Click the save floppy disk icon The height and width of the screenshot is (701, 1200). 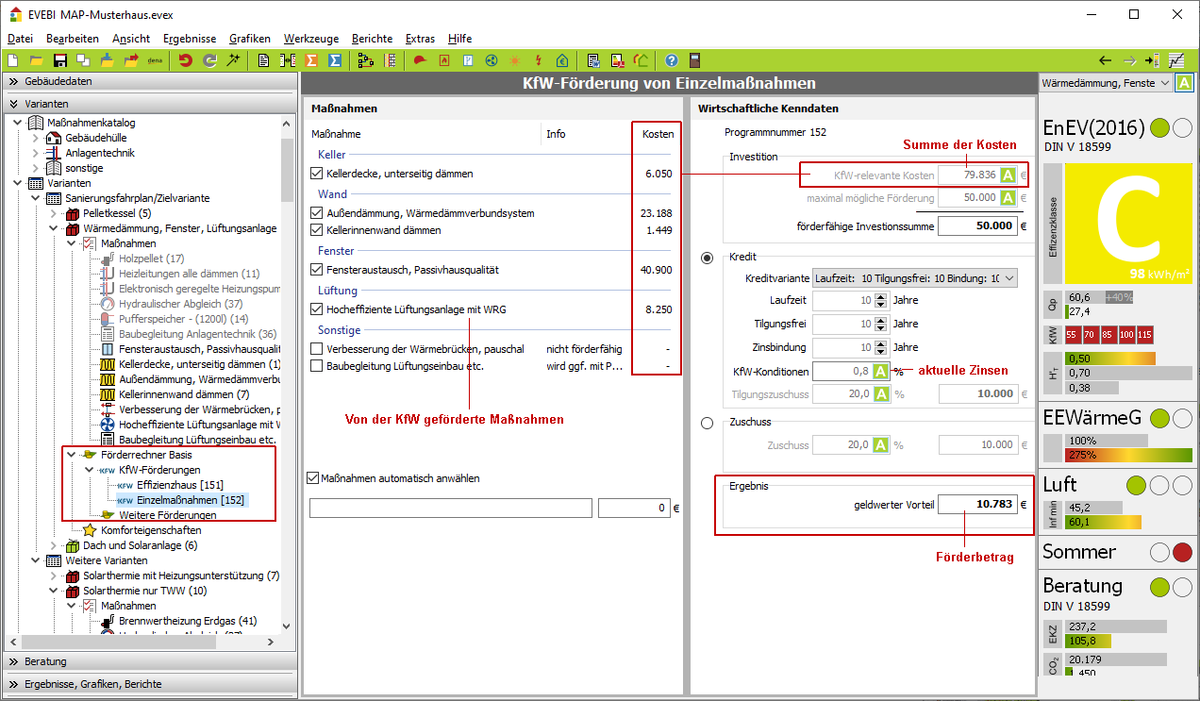pos(60,60)
